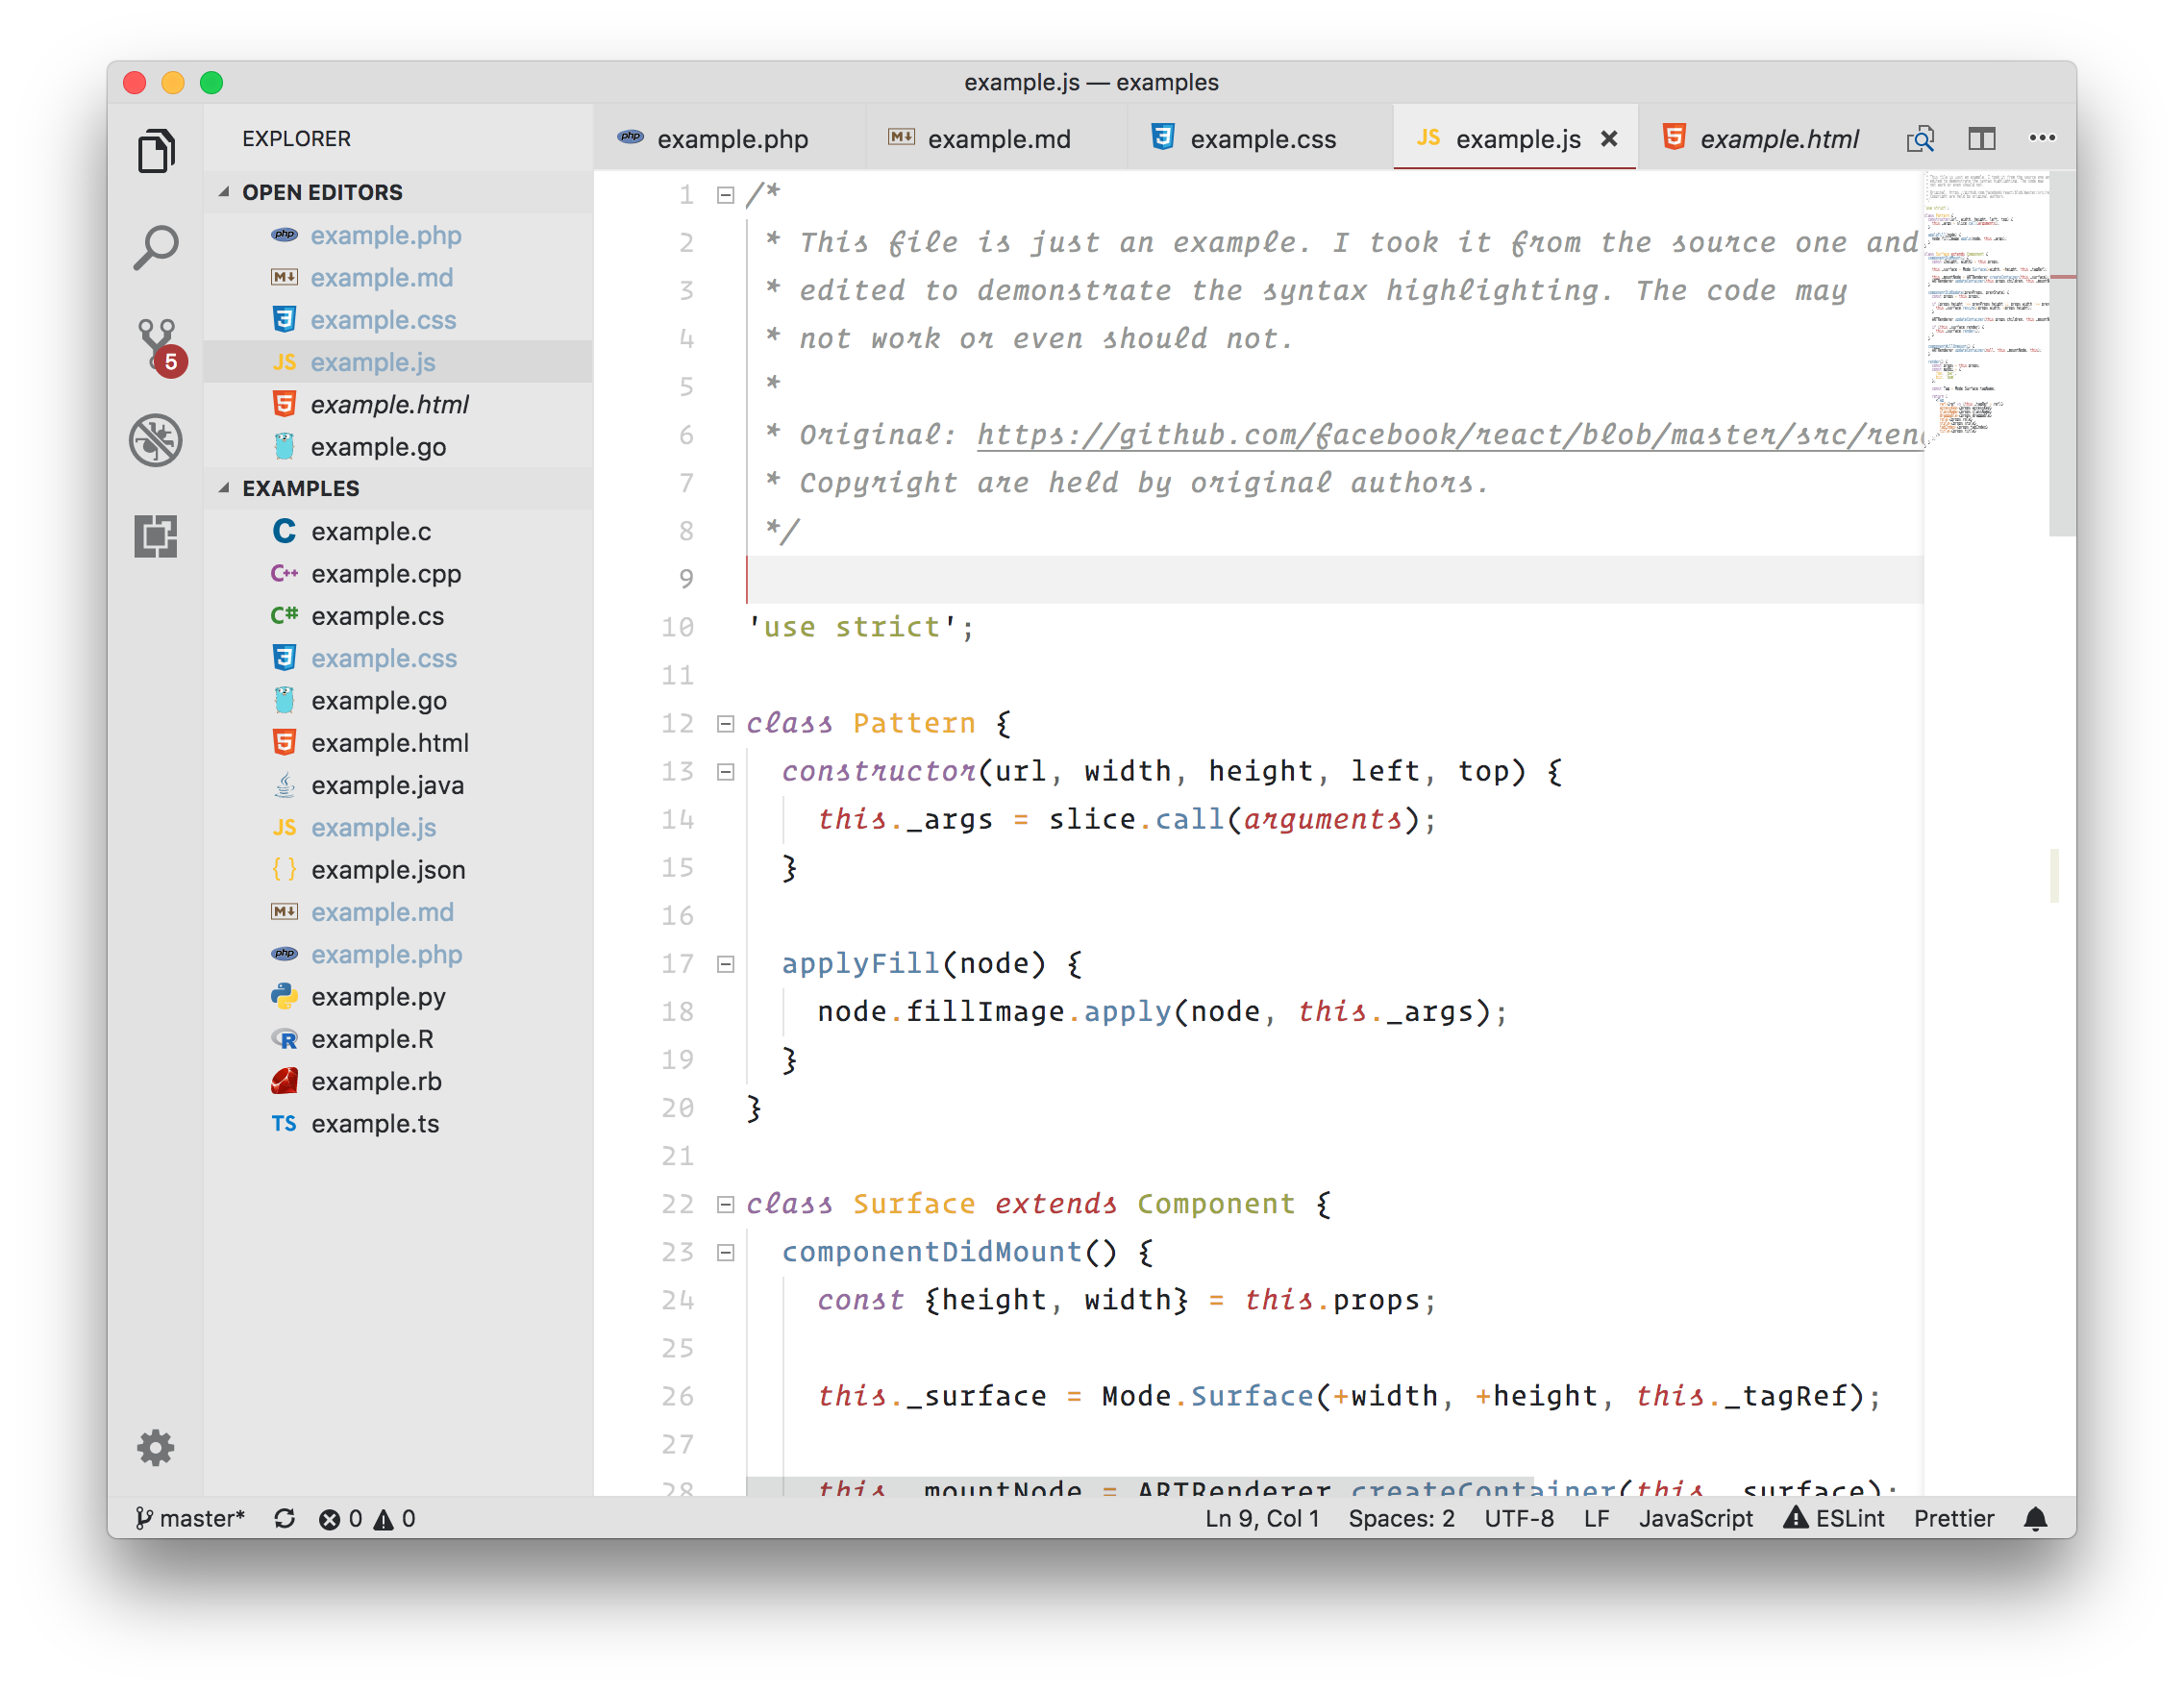This screenshot has height=1692, width=2184.
Task: Open the Extensions view icon
Action: (x=156, y=536)
